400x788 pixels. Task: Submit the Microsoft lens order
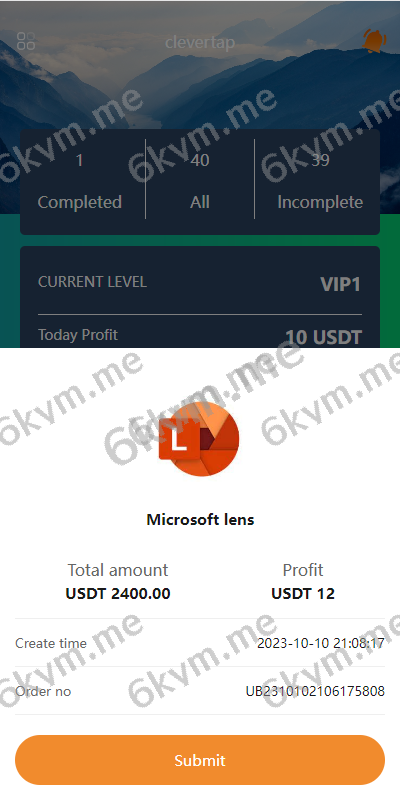pyautogui.click(x=200, y=760)
